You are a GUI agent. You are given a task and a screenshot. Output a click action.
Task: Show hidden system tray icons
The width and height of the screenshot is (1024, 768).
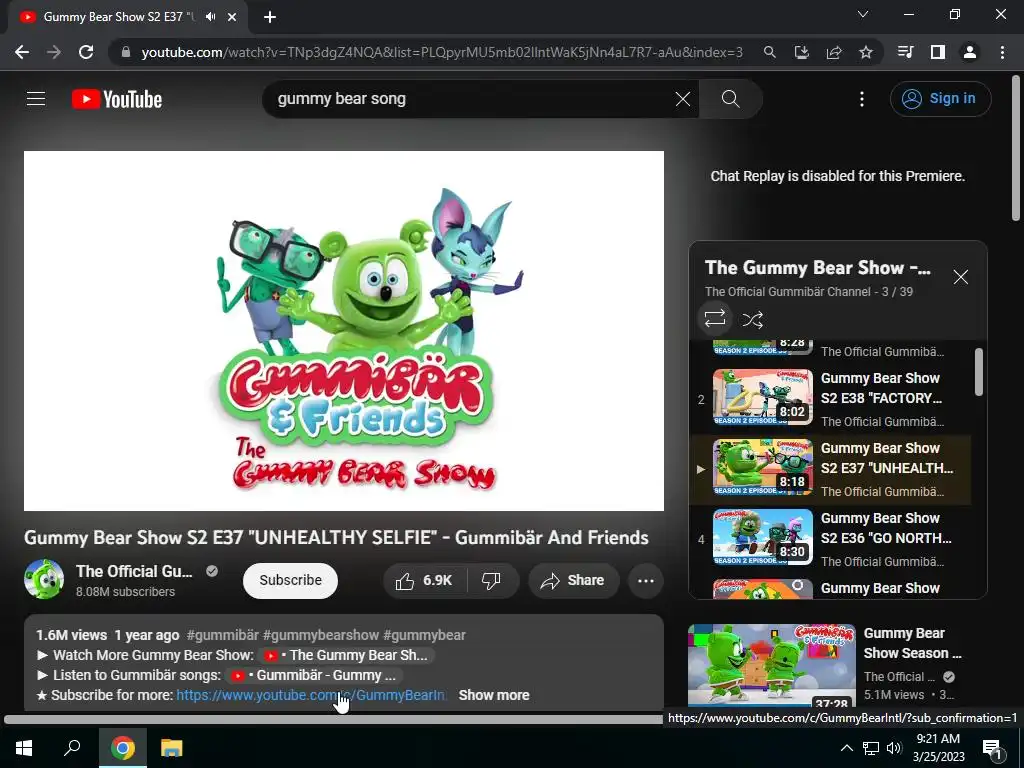pyautogui.click(x=846, y=748)
